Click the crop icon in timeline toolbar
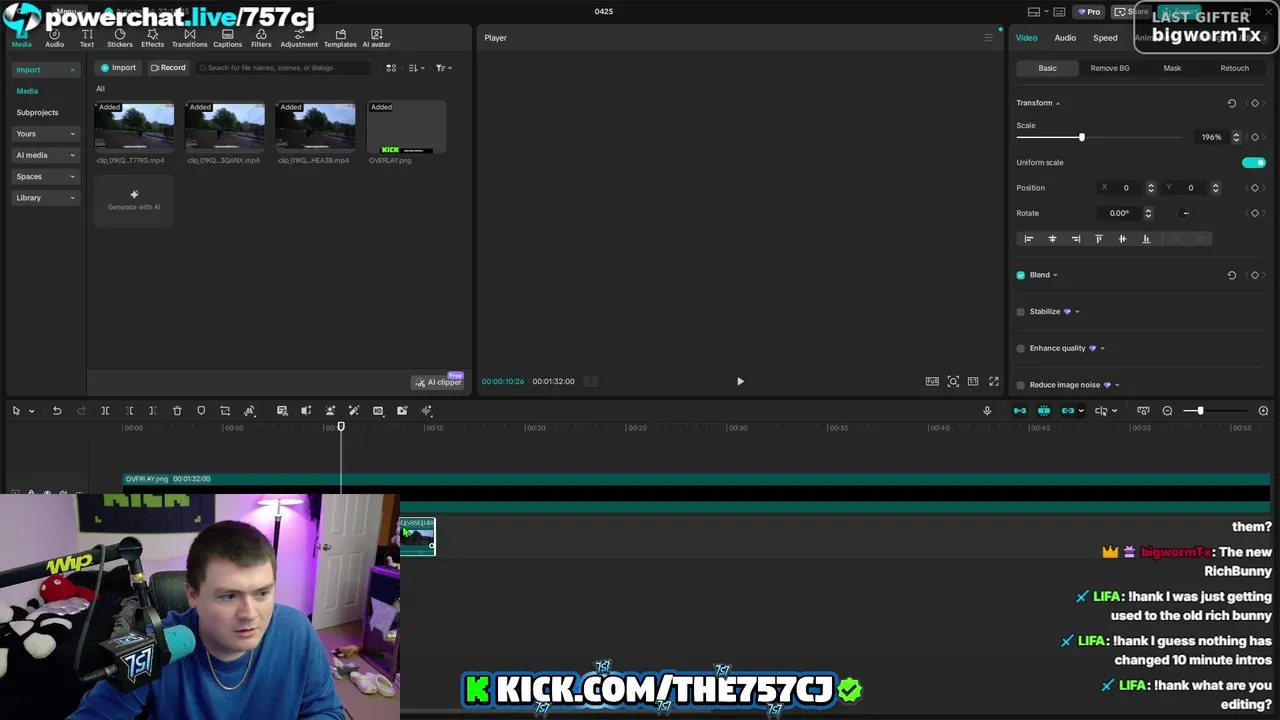The image size is (1280, 720). (225, 411)
